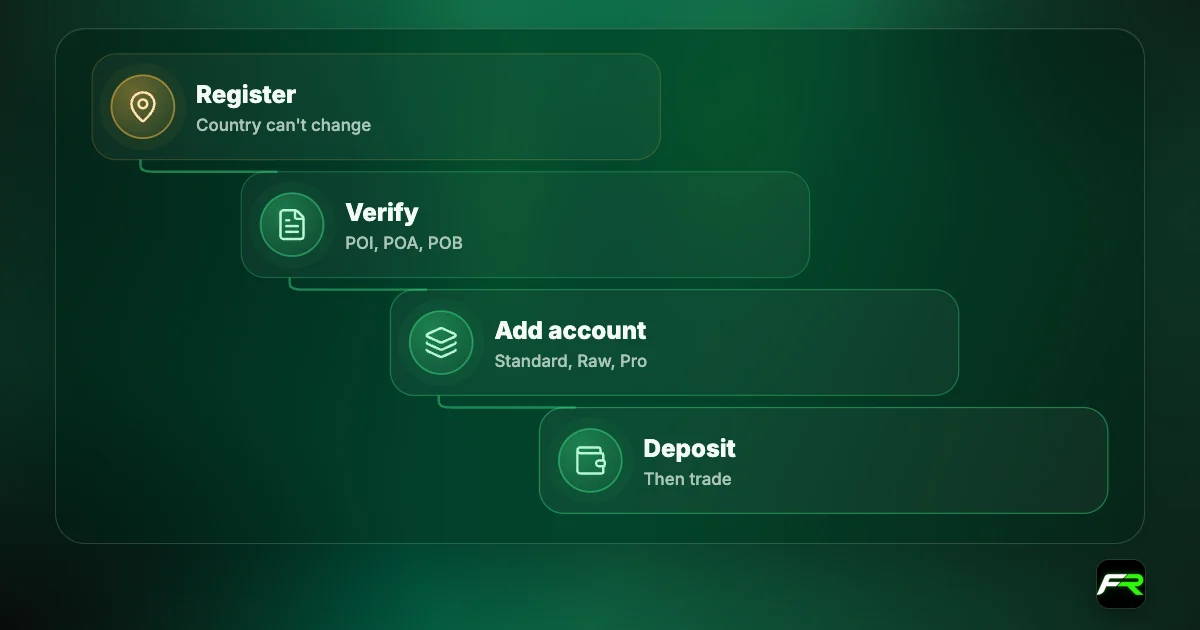
Task: Select the Register heading
Action: [x=246, y=95]
